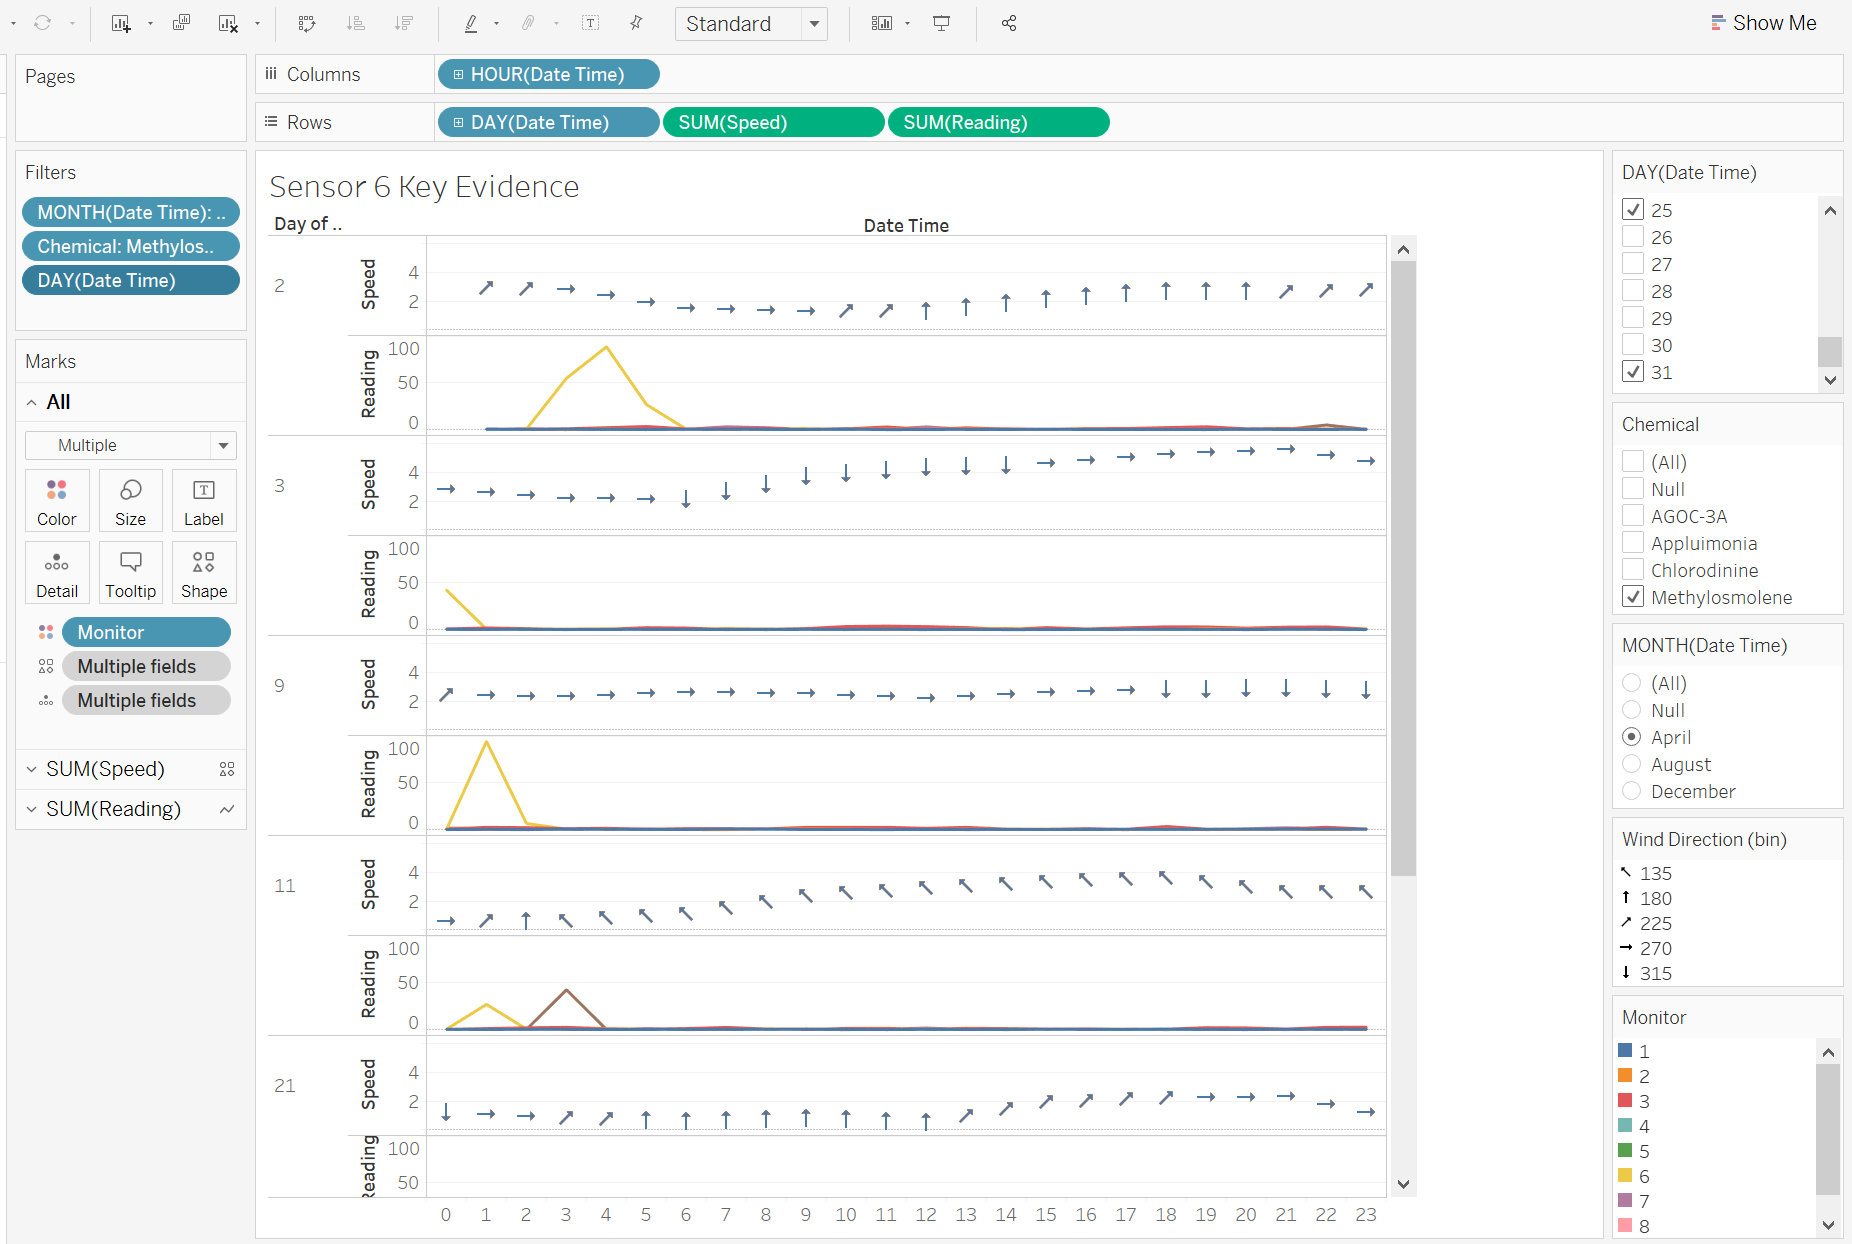Click the Duplicate sheet toolbar icon

pos(181,23)
